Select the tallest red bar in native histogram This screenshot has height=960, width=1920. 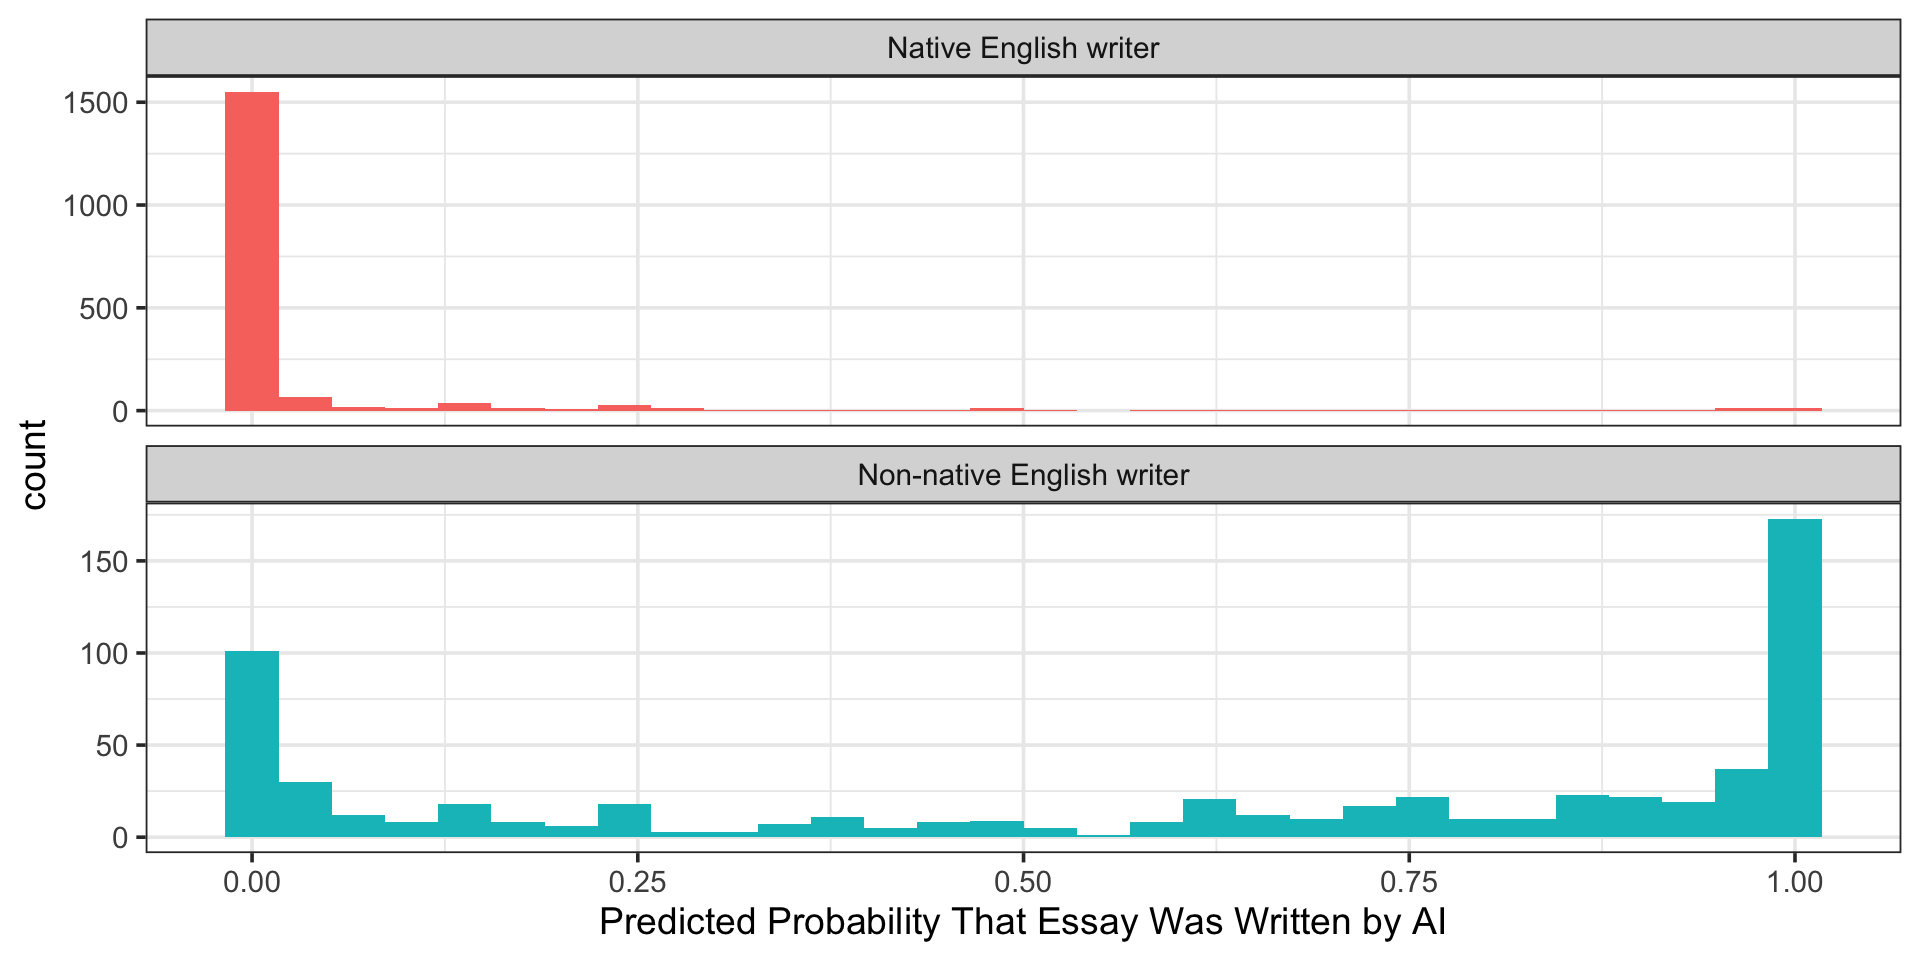252,251
